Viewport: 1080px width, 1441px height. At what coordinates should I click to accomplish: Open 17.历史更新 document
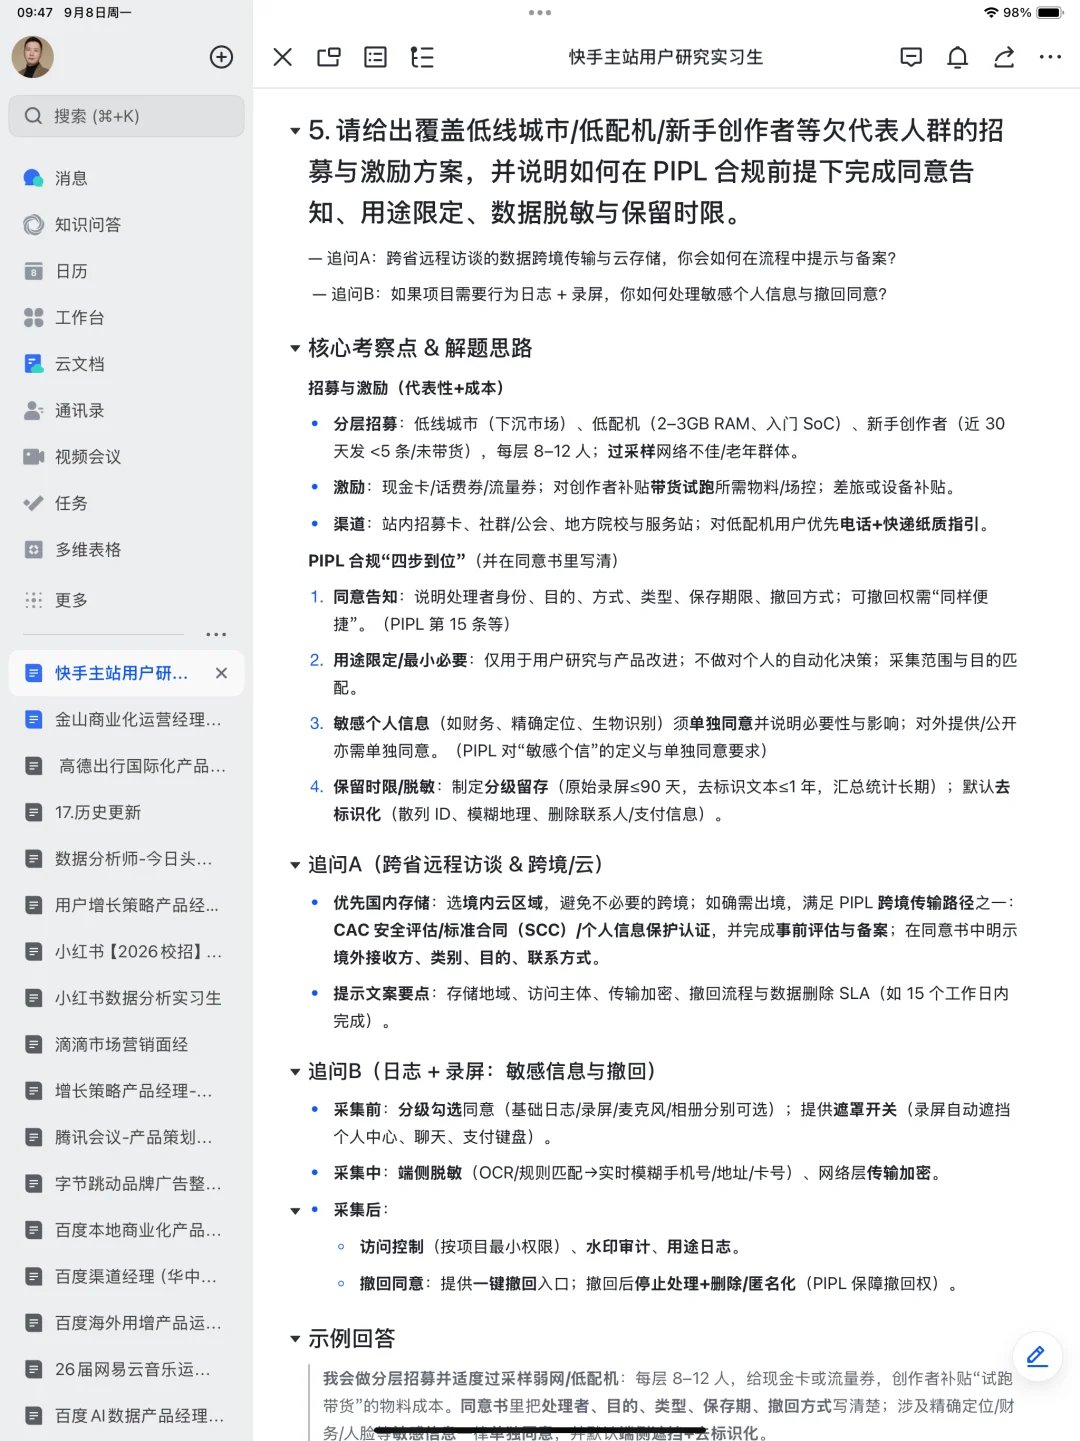(x=126, y=812)
